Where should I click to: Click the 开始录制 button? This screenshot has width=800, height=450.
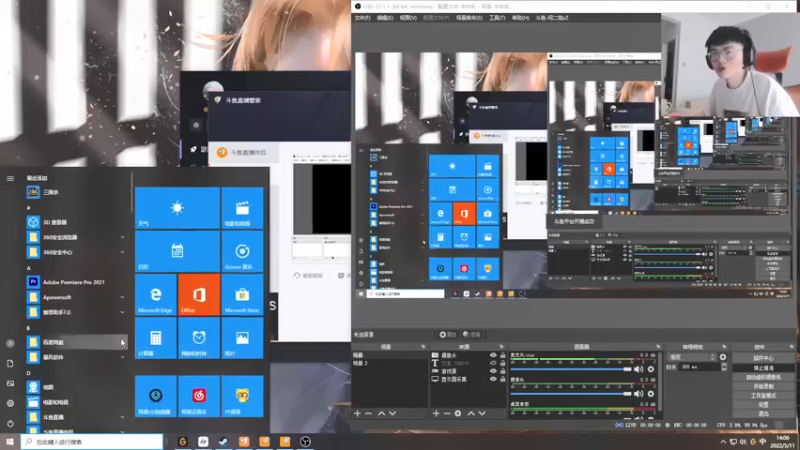tap(763, 386)
